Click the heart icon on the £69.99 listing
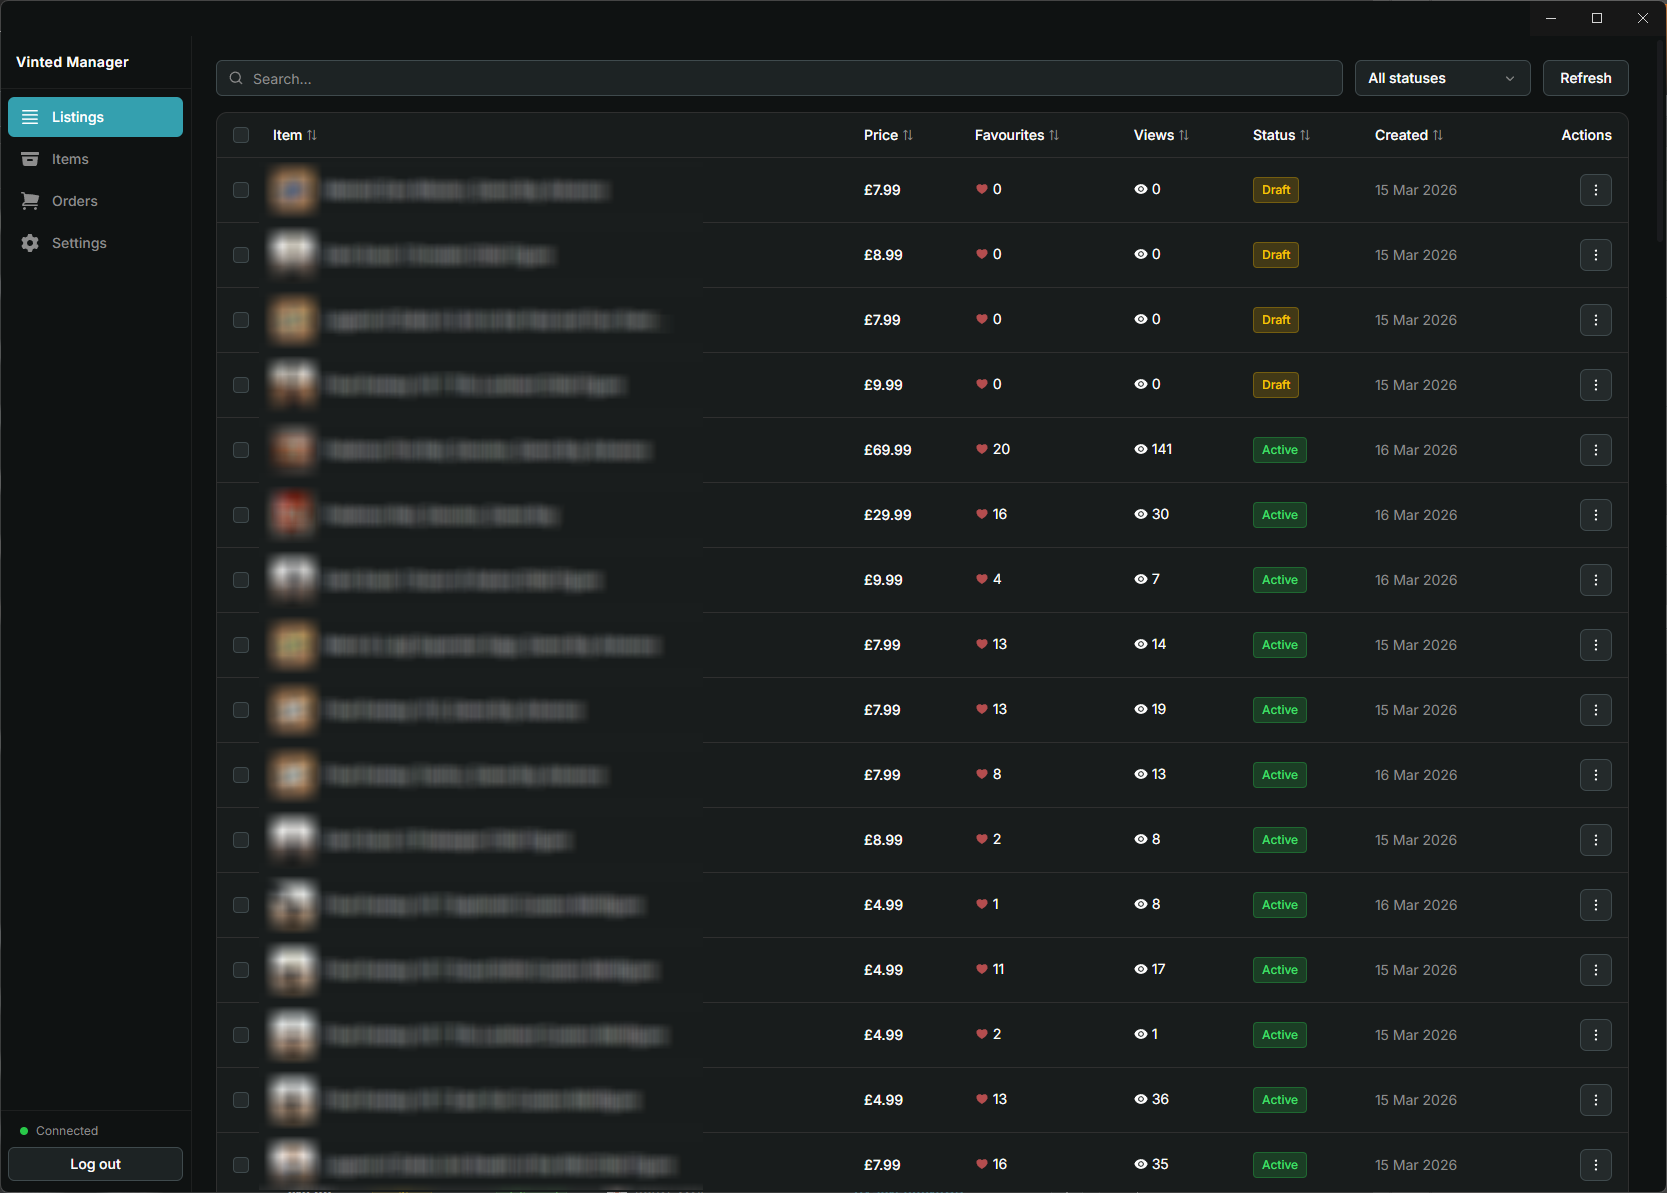1667x1193 pixels. [980, 449]
